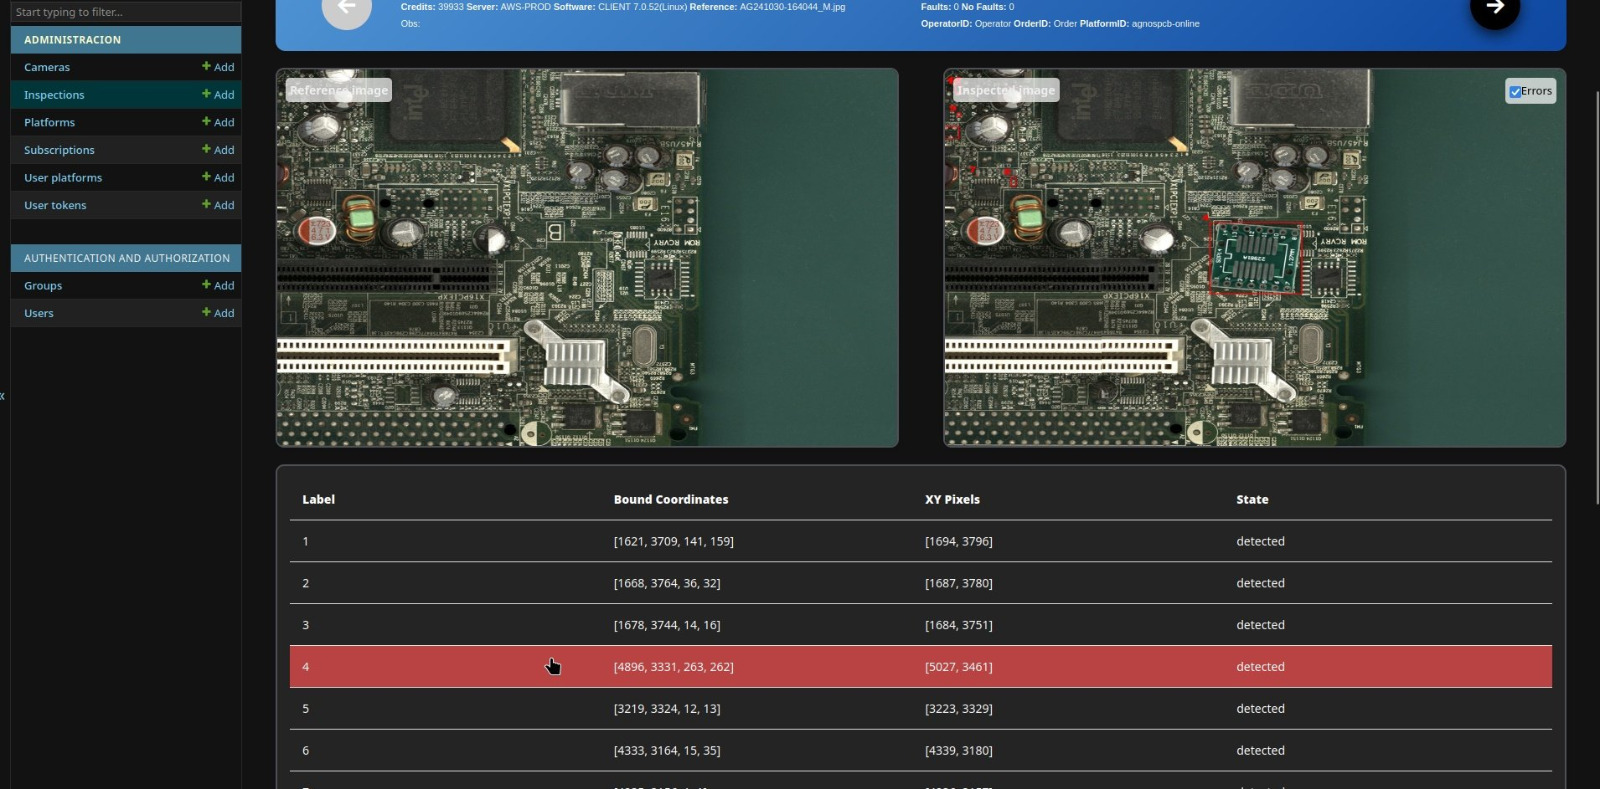Add a new User platform entry
This screenshot has height=789, width=1600.
pos(218,177)
